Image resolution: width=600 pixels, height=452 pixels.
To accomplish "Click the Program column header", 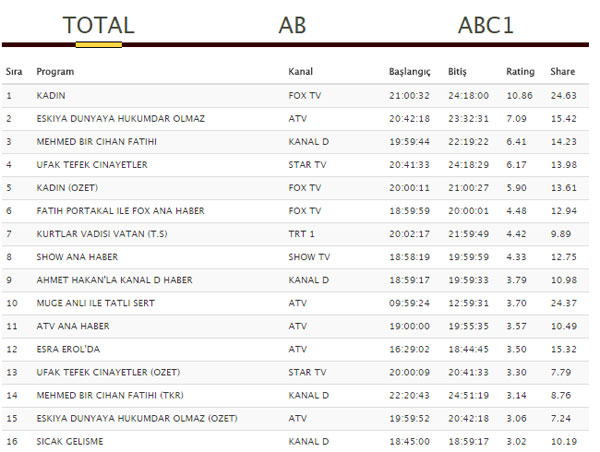I will (55, 72).
